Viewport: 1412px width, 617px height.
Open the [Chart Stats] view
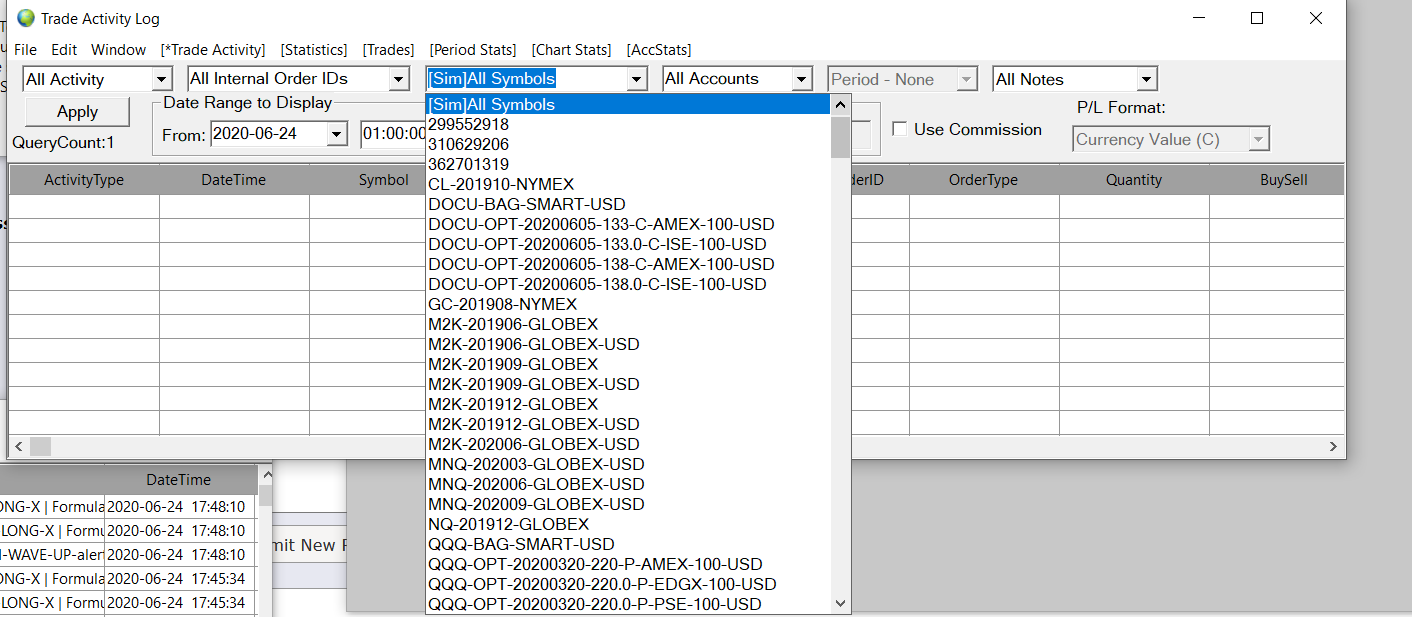(571, 49)
